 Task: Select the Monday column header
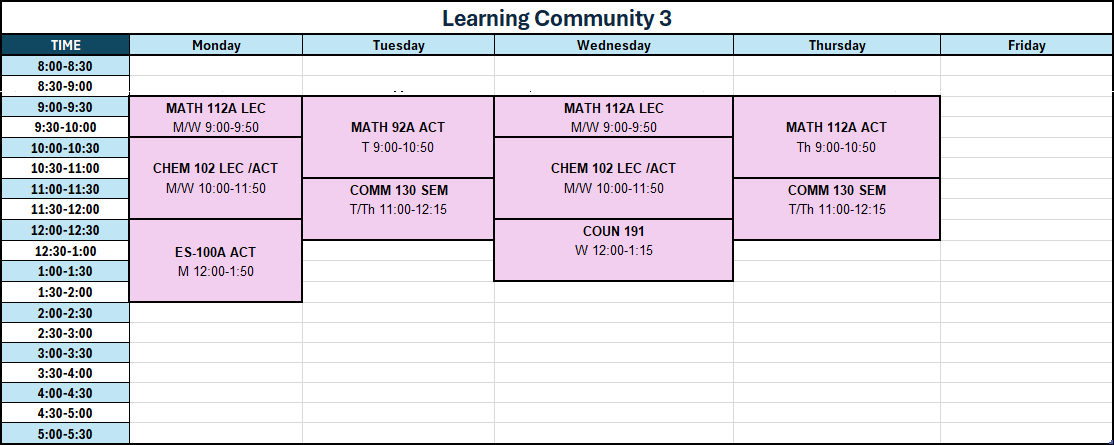point(216,45)
